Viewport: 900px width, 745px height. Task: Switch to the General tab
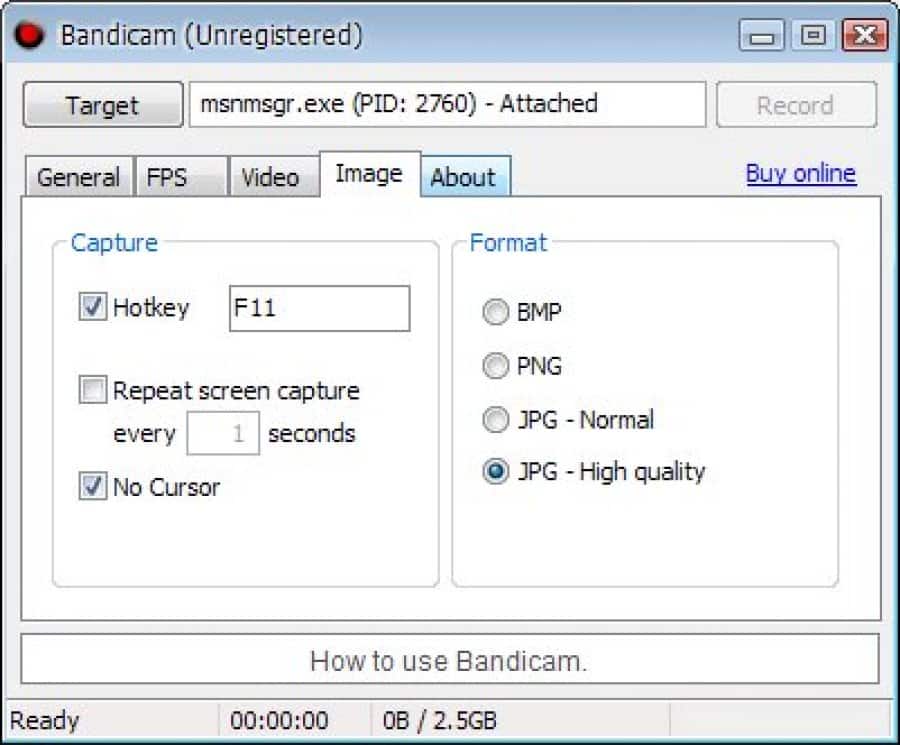point(77,178)
